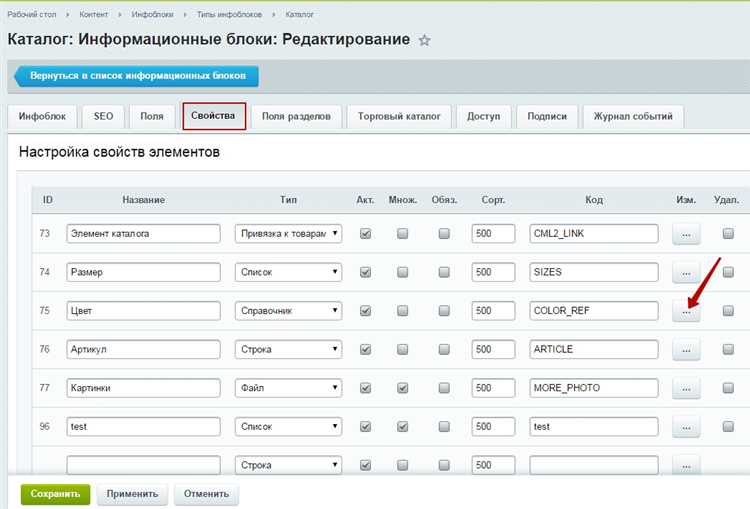Viewport: 750px width, 509px height.
Task: Open edit dialog for MORE_PHOTO property
Action: (x=686, y=388)
